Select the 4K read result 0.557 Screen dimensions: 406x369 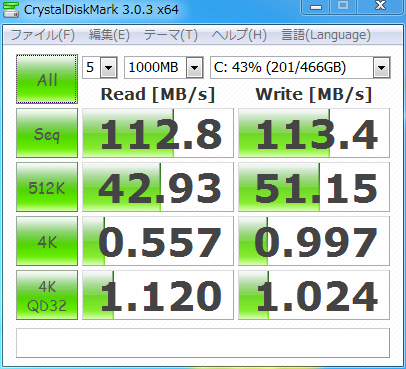point(158,241)
